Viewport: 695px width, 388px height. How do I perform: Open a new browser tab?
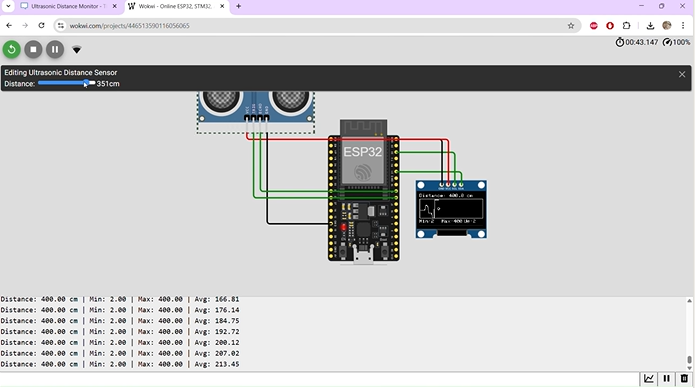(x=238, y=6)
